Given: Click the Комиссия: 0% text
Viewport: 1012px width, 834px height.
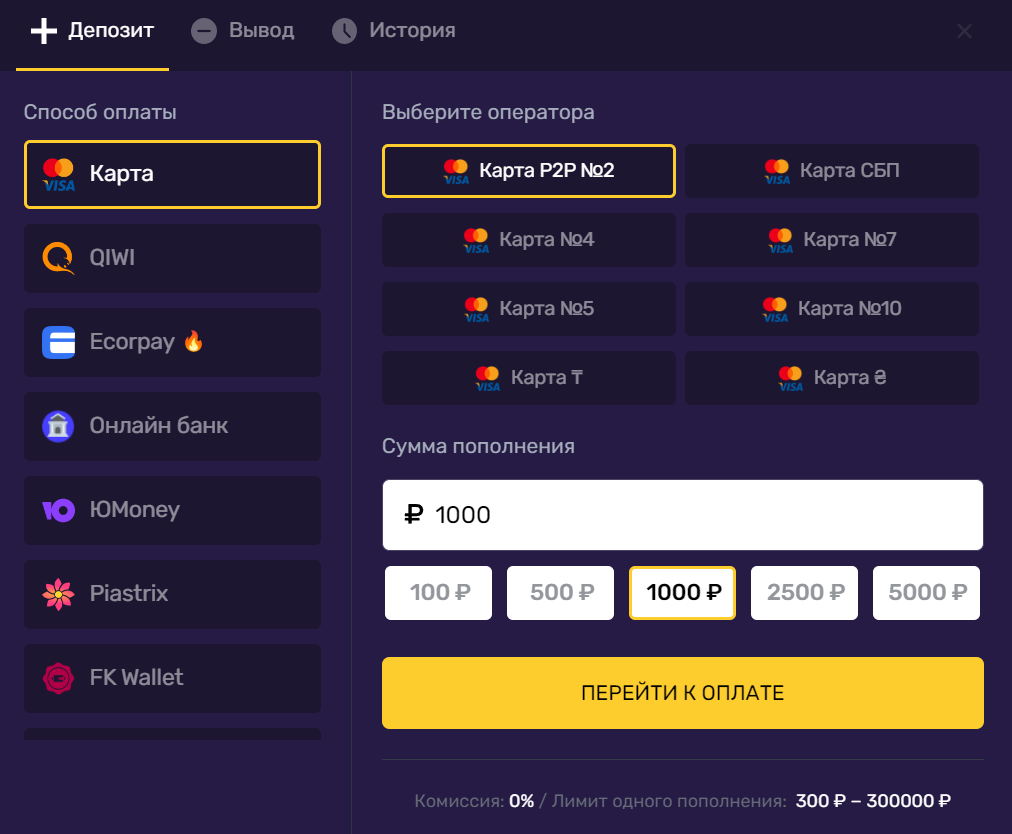Looking at the screenshot, I should 474,801.
